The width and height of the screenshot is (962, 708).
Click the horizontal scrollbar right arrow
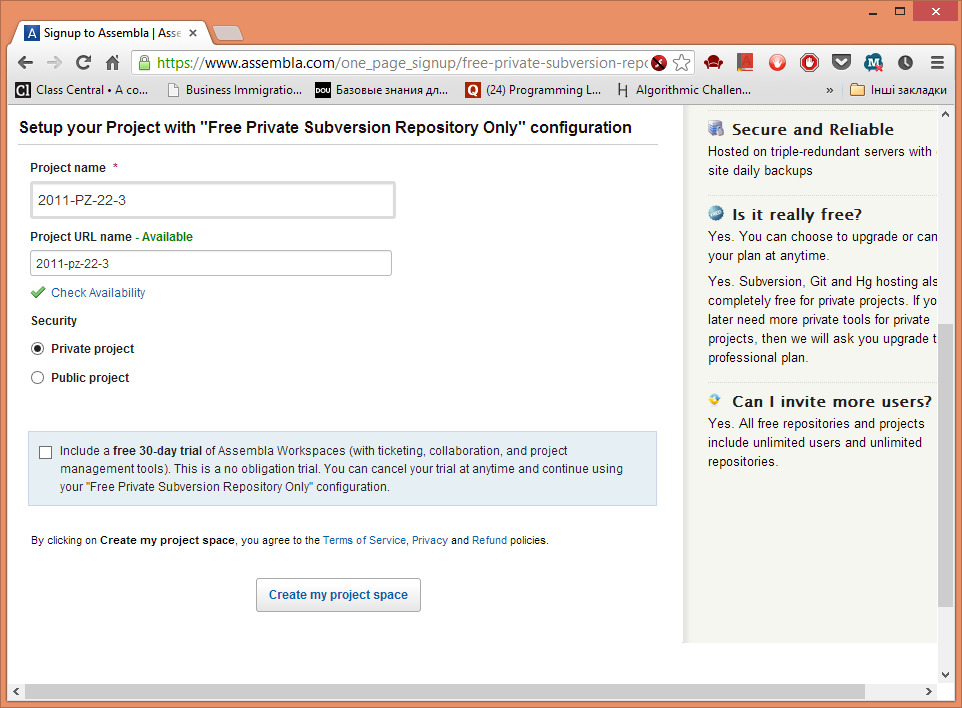click(x=928, y=691)
